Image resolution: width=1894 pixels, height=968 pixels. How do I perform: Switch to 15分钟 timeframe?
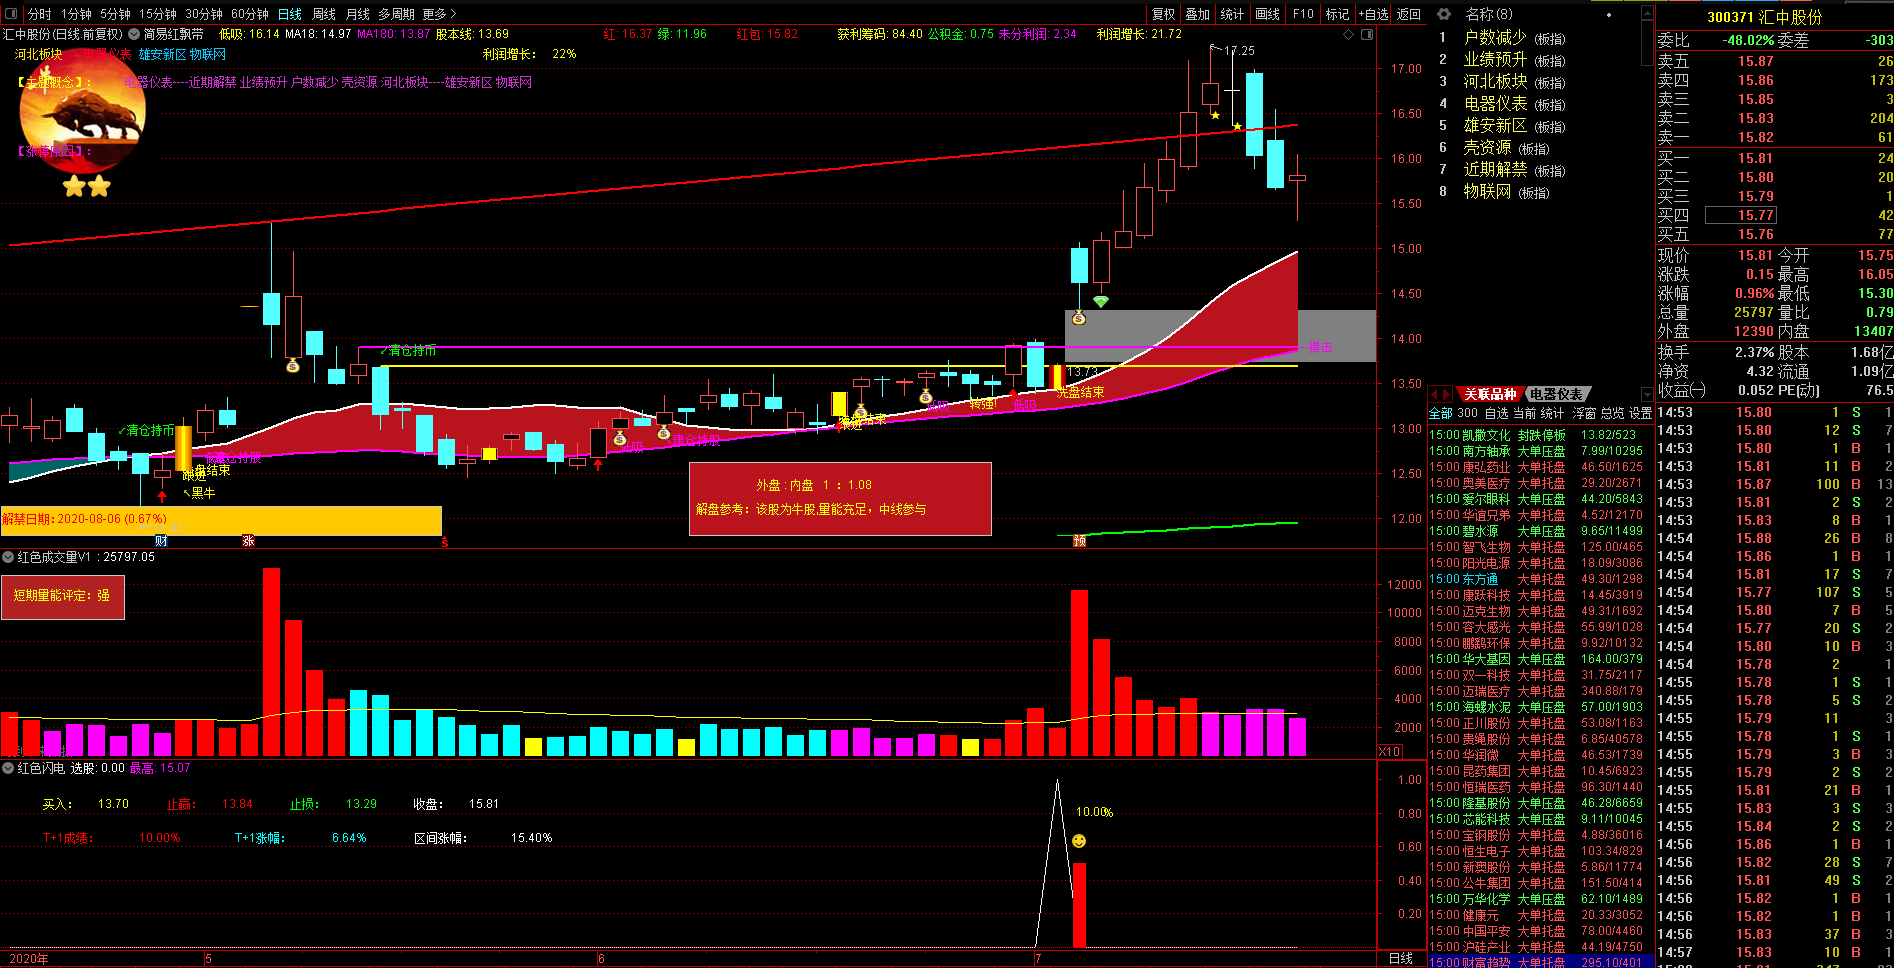coord(157,14)
